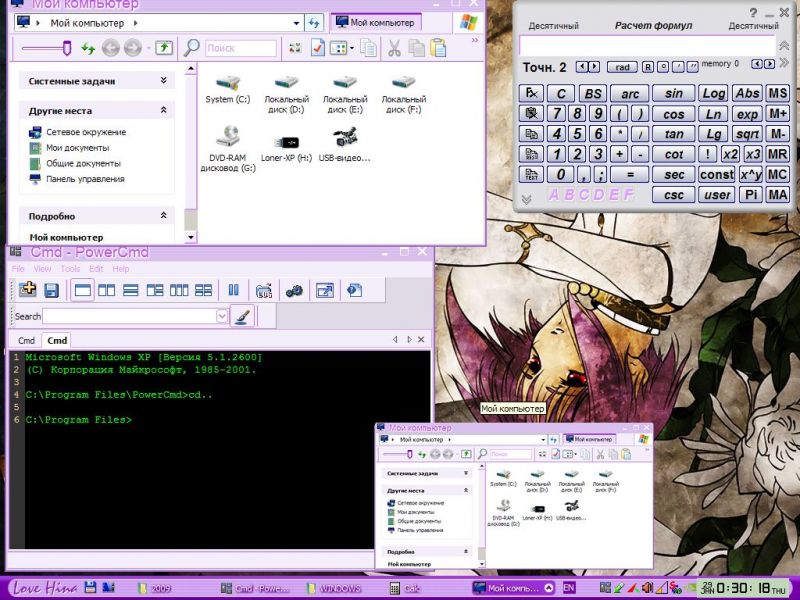The width and height of the screenshot is (800, 600).
Task: Switch to the first Cmd tab
Action: [x=26, y=340]
